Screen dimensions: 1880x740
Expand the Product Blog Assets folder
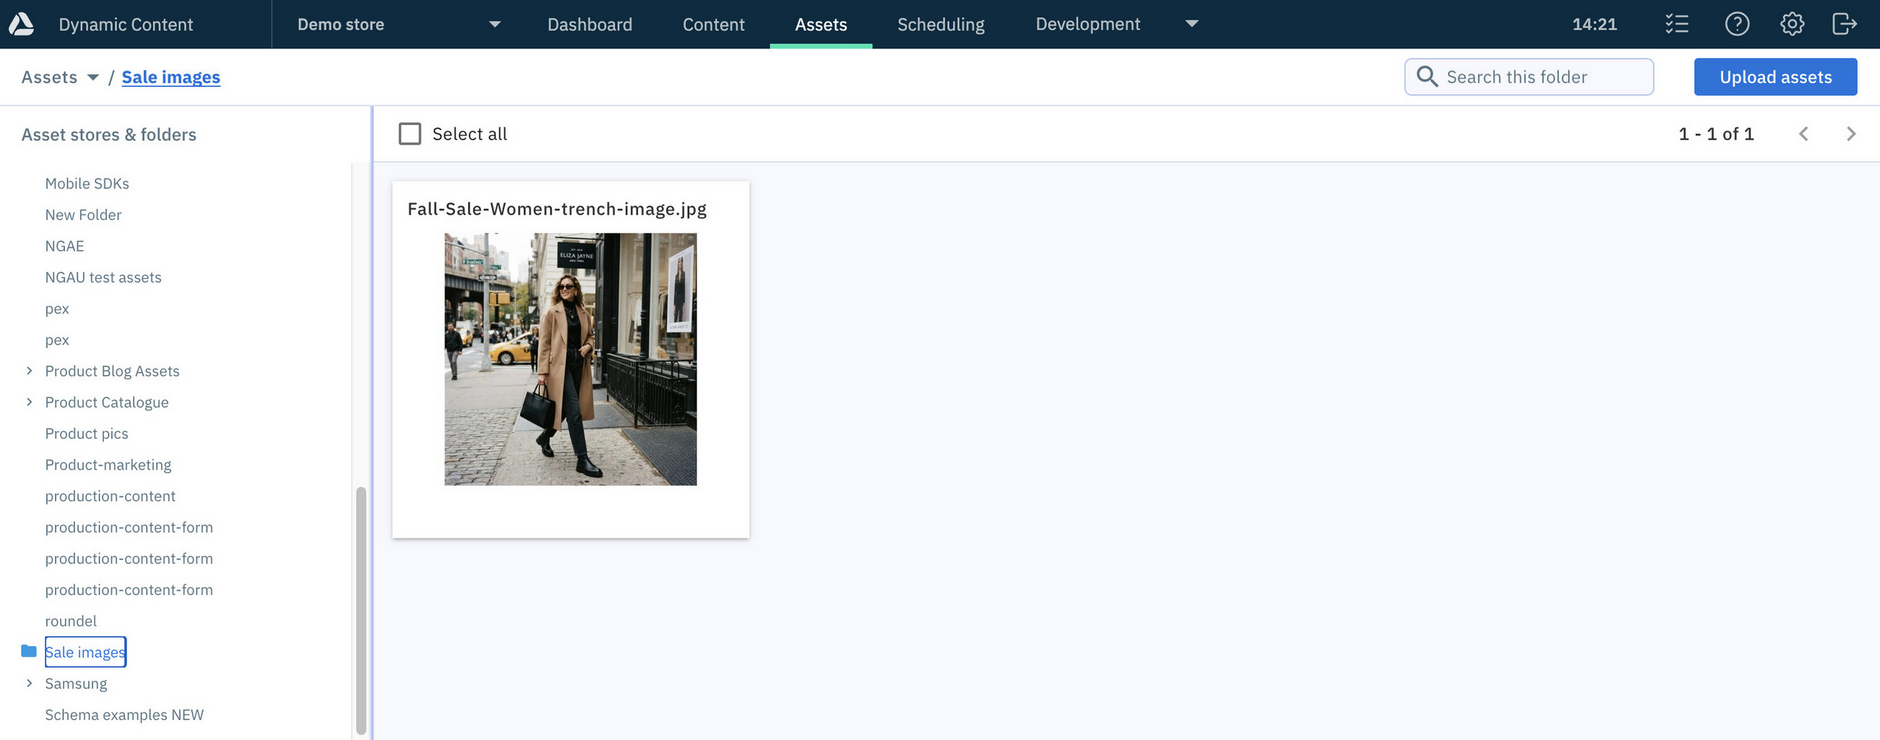click(x=29, y=371)
